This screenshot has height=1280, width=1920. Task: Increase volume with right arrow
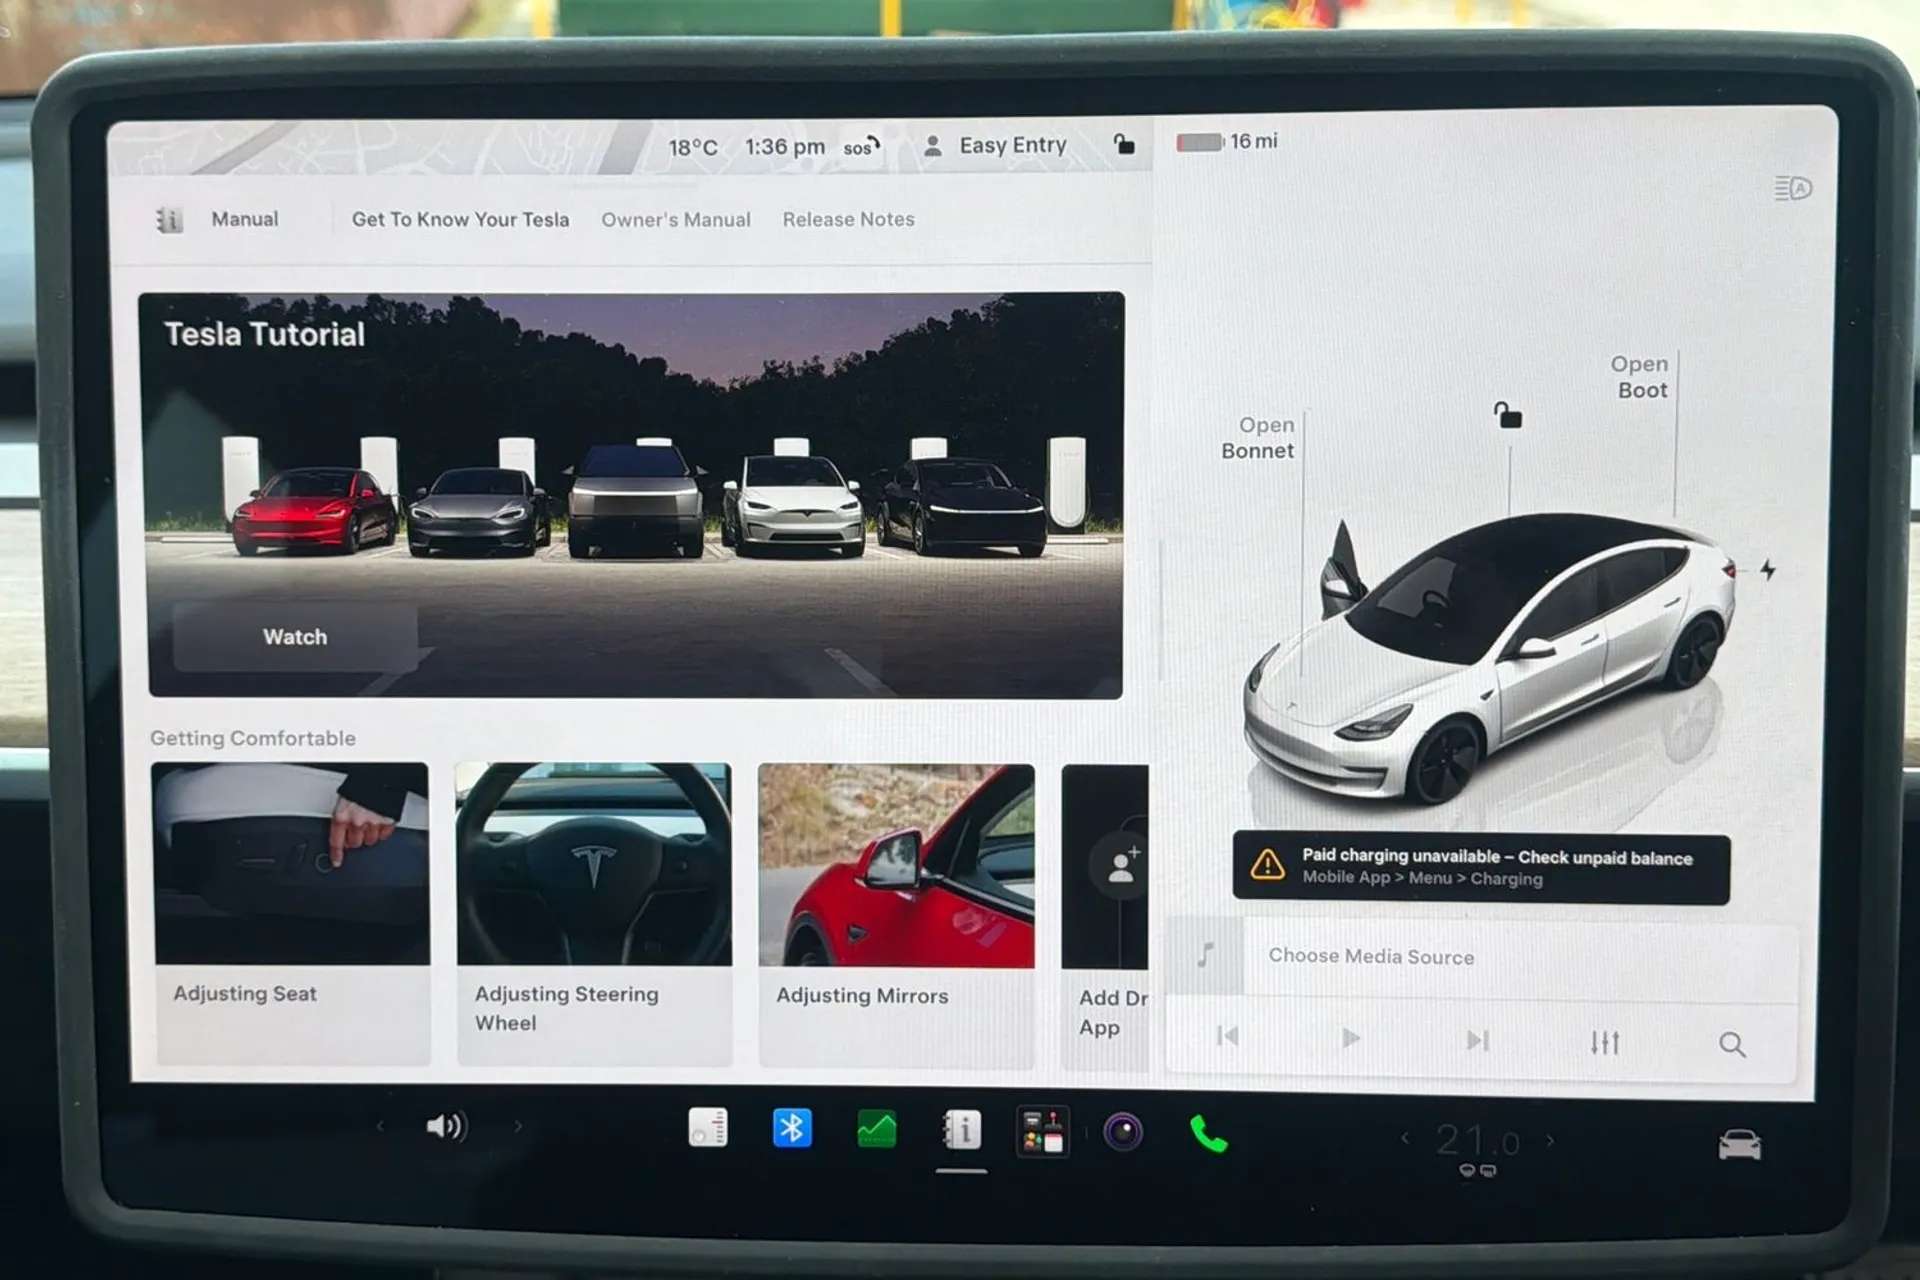[x=518, y=1127]
